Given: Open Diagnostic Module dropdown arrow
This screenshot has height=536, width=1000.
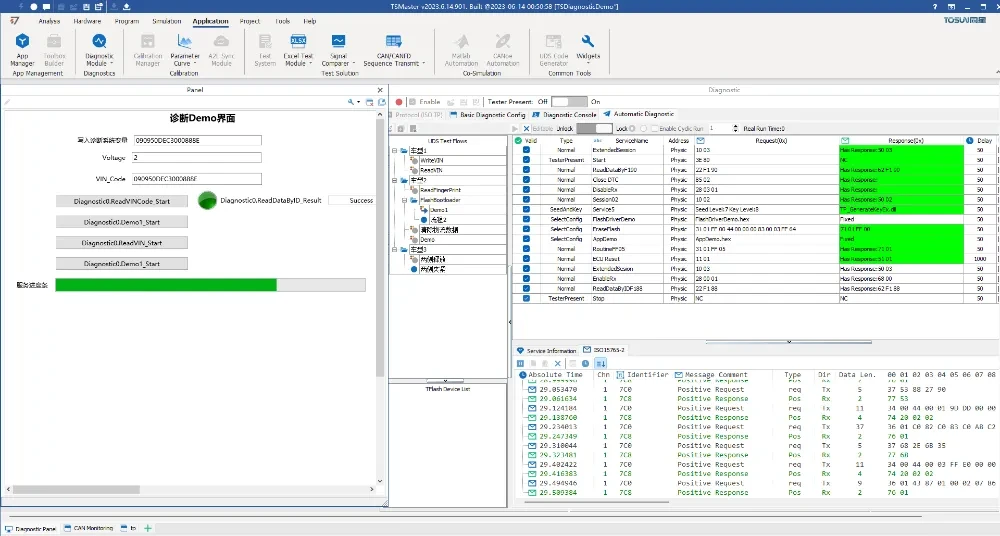Looking at the screenshot, I should click(111, 64).
